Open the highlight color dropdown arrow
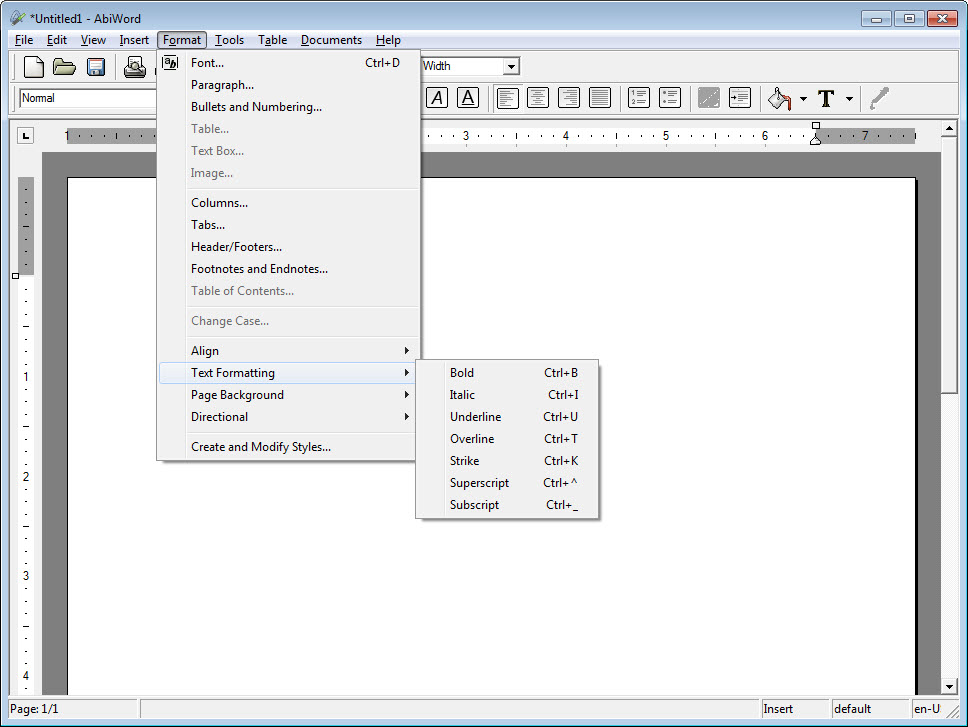The image size is (968, 727). [x=803, y=99]
